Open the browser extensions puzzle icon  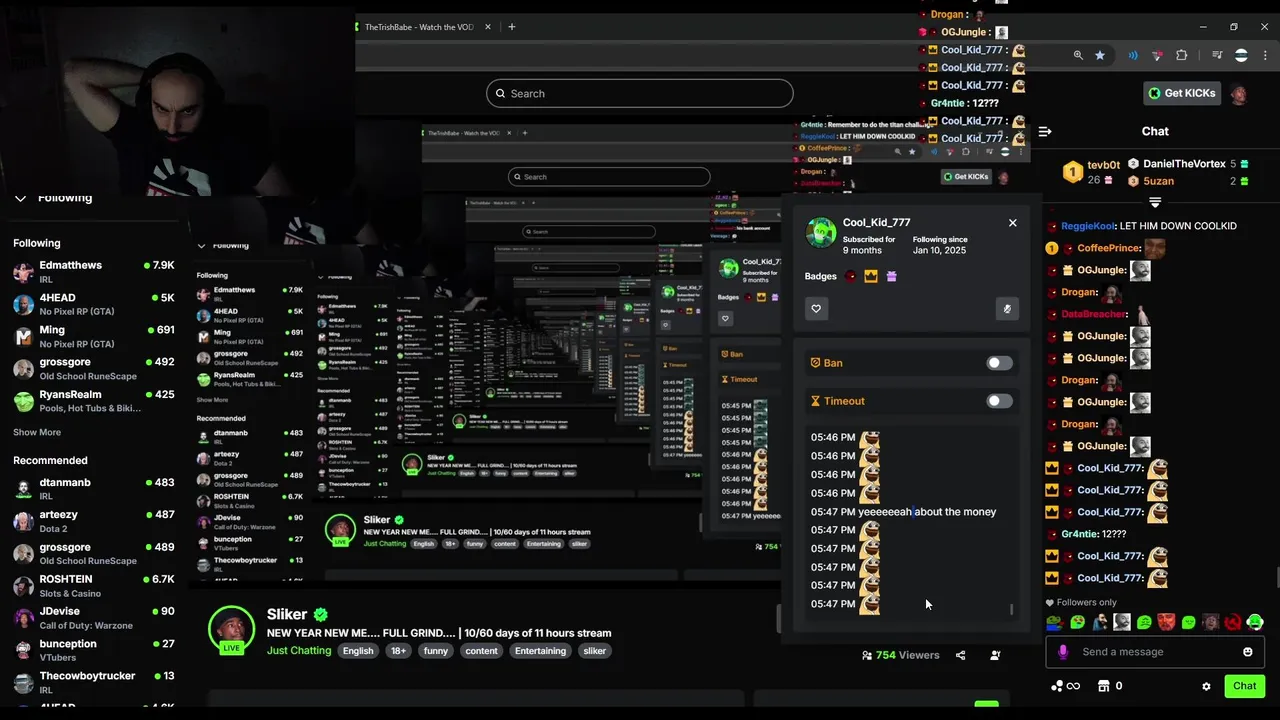(x=1182, y=55)
